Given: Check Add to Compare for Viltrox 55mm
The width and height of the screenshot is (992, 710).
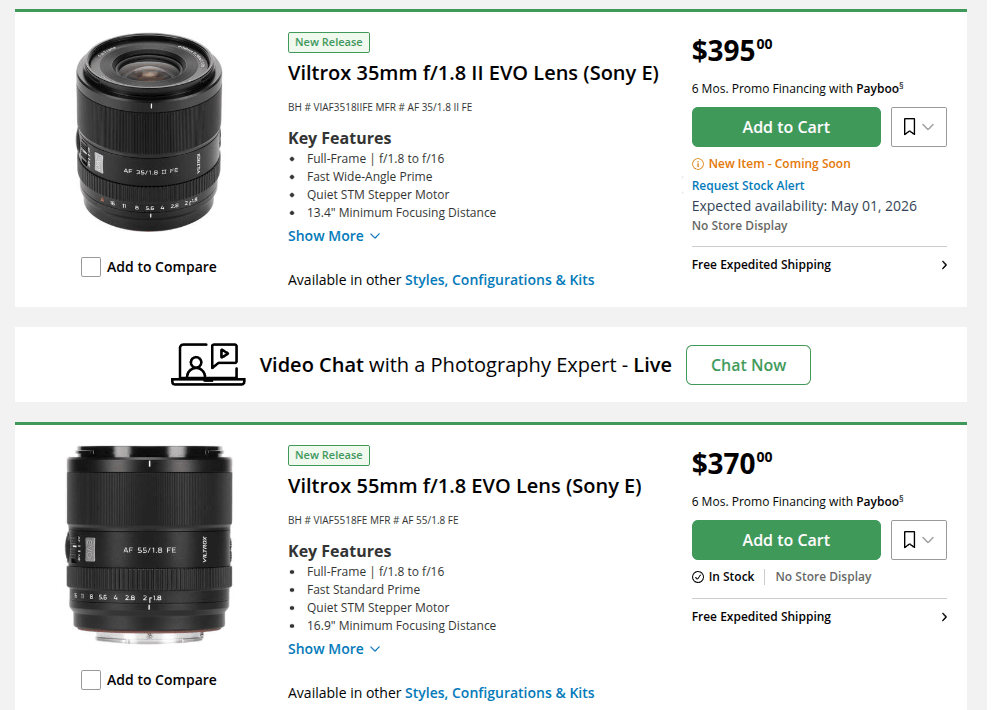Looking at the screenshot, I should click(91, 680).
